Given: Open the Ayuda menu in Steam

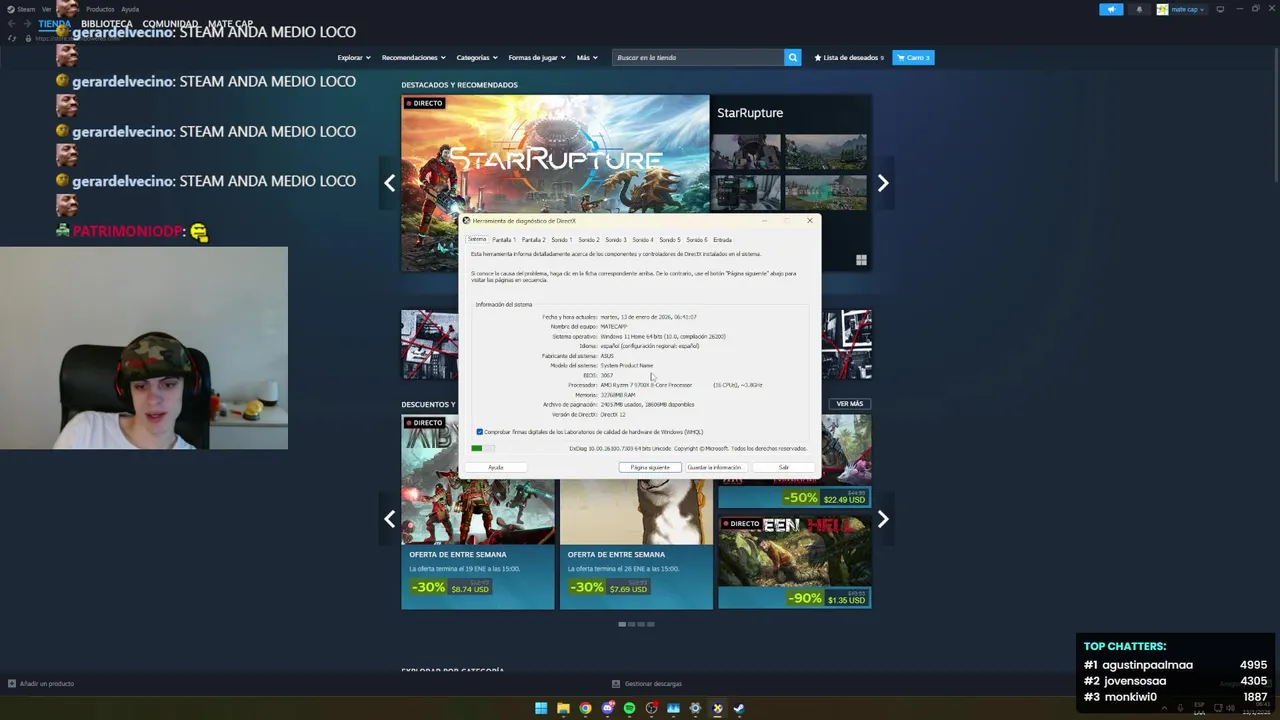Looking at the screenshot, I should click(x=130, y=9).
